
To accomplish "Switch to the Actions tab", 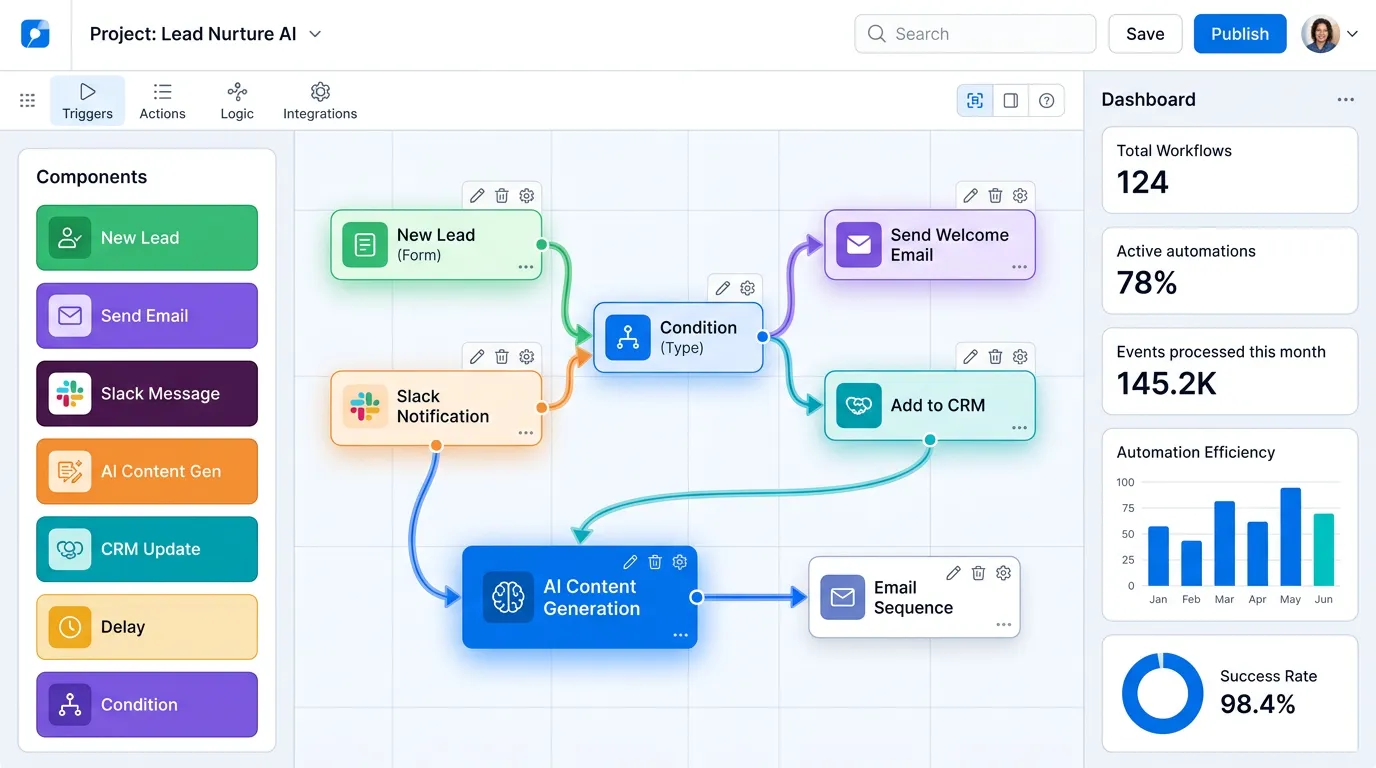I will [162, 101].
